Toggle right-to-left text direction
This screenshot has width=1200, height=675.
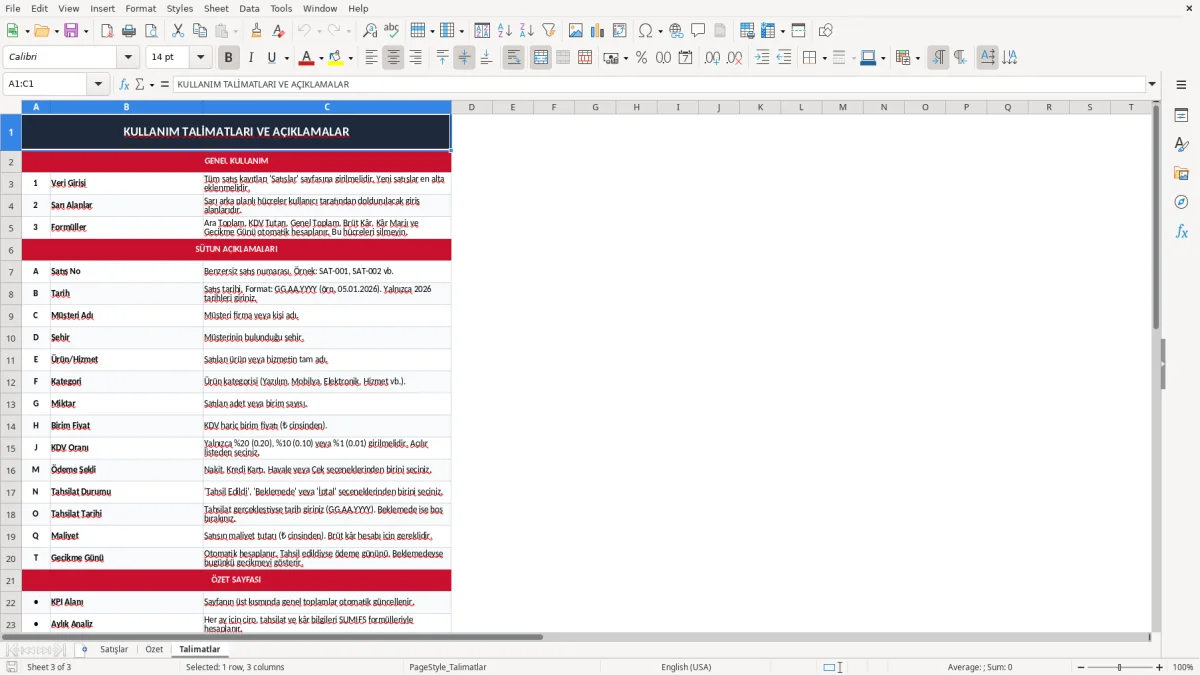click(960, 58)
